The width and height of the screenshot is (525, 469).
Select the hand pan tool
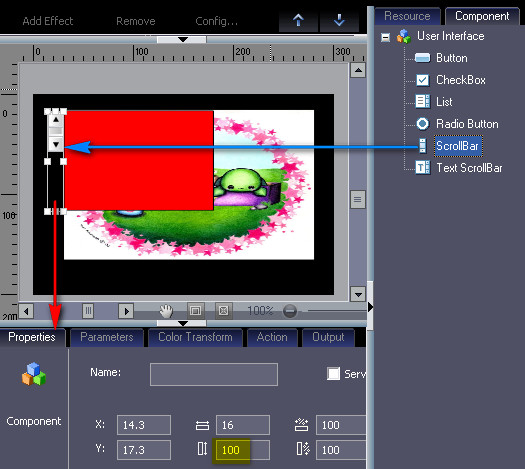(x=166, y=311)
